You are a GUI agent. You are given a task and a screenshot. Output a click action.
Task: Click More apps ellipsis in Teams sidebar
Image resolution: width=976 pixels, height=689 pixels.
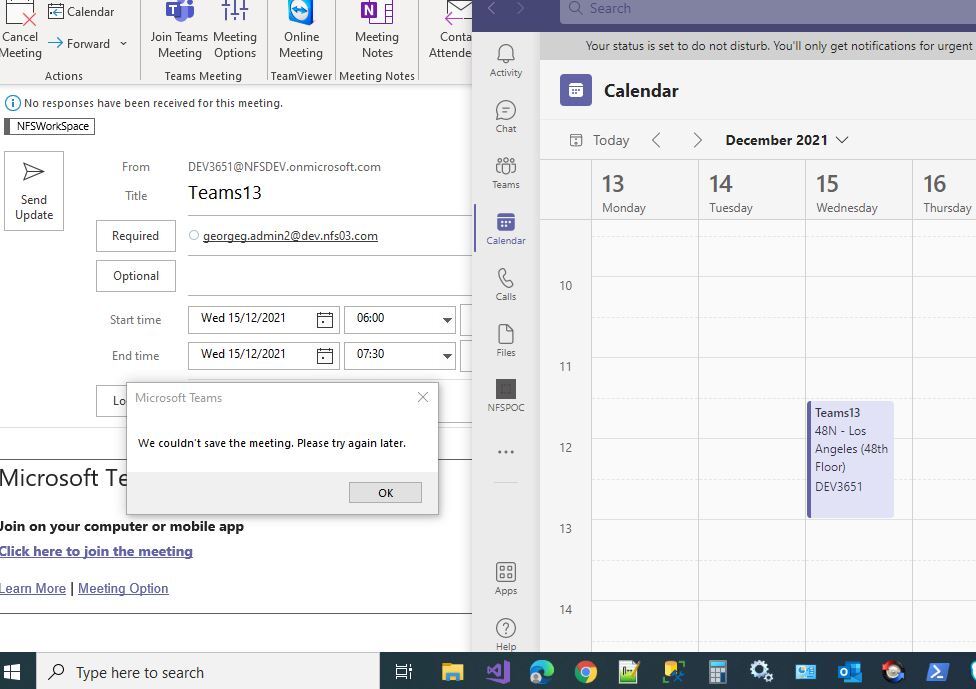505,452
